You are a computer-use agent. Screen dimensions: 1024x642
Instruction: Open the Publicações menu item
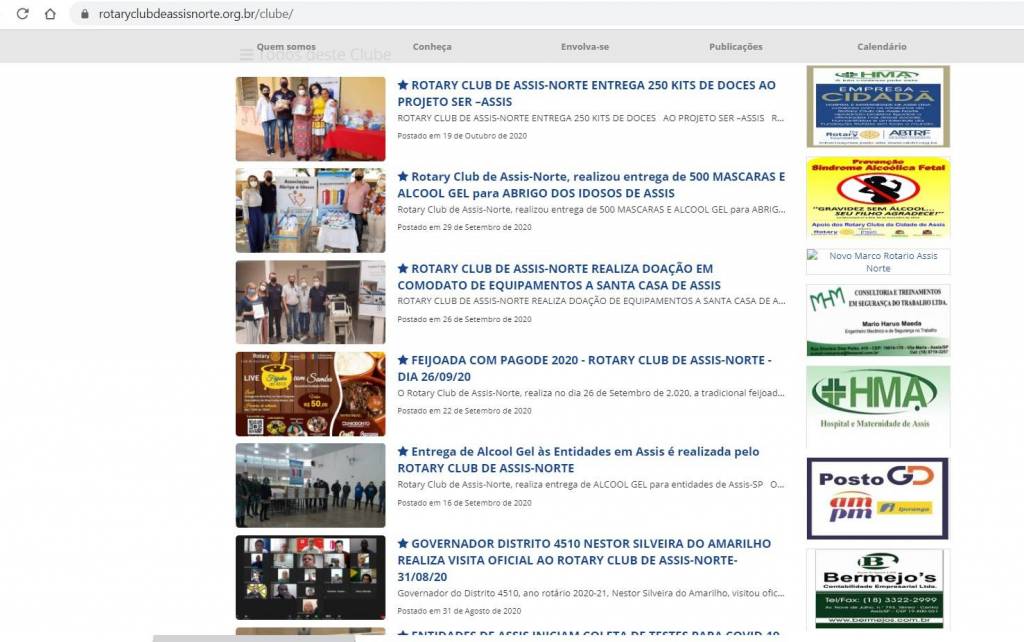pyautogui.click(x=735, y=47)
